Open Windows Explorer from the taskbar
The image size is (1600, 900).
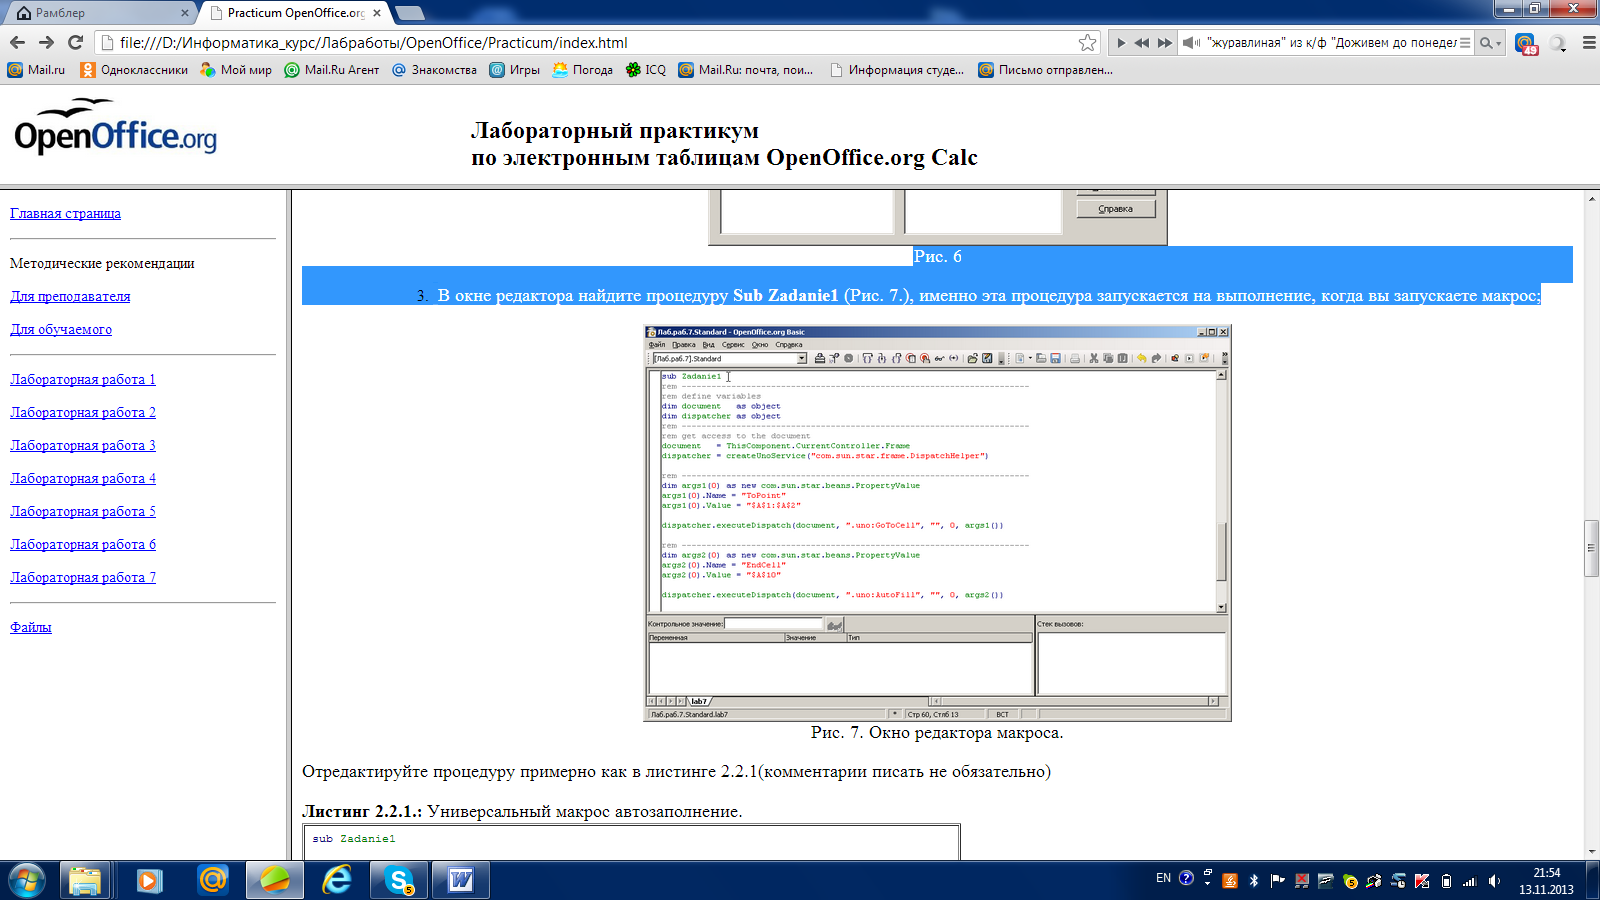(x=85, y=880)
